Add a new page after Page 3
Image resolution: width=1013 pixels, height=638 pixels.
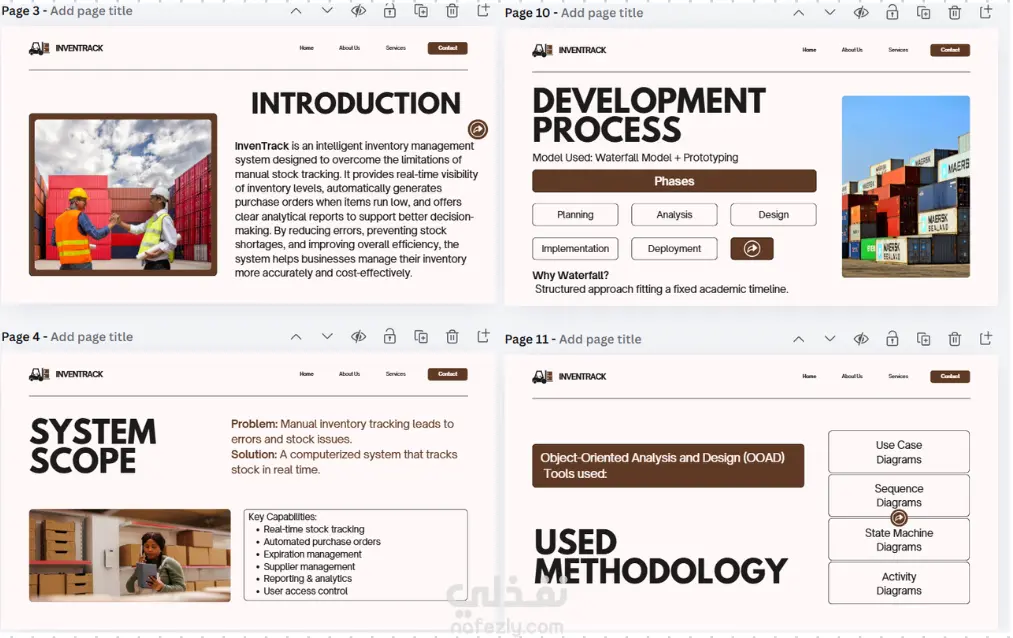click(483, 10)
